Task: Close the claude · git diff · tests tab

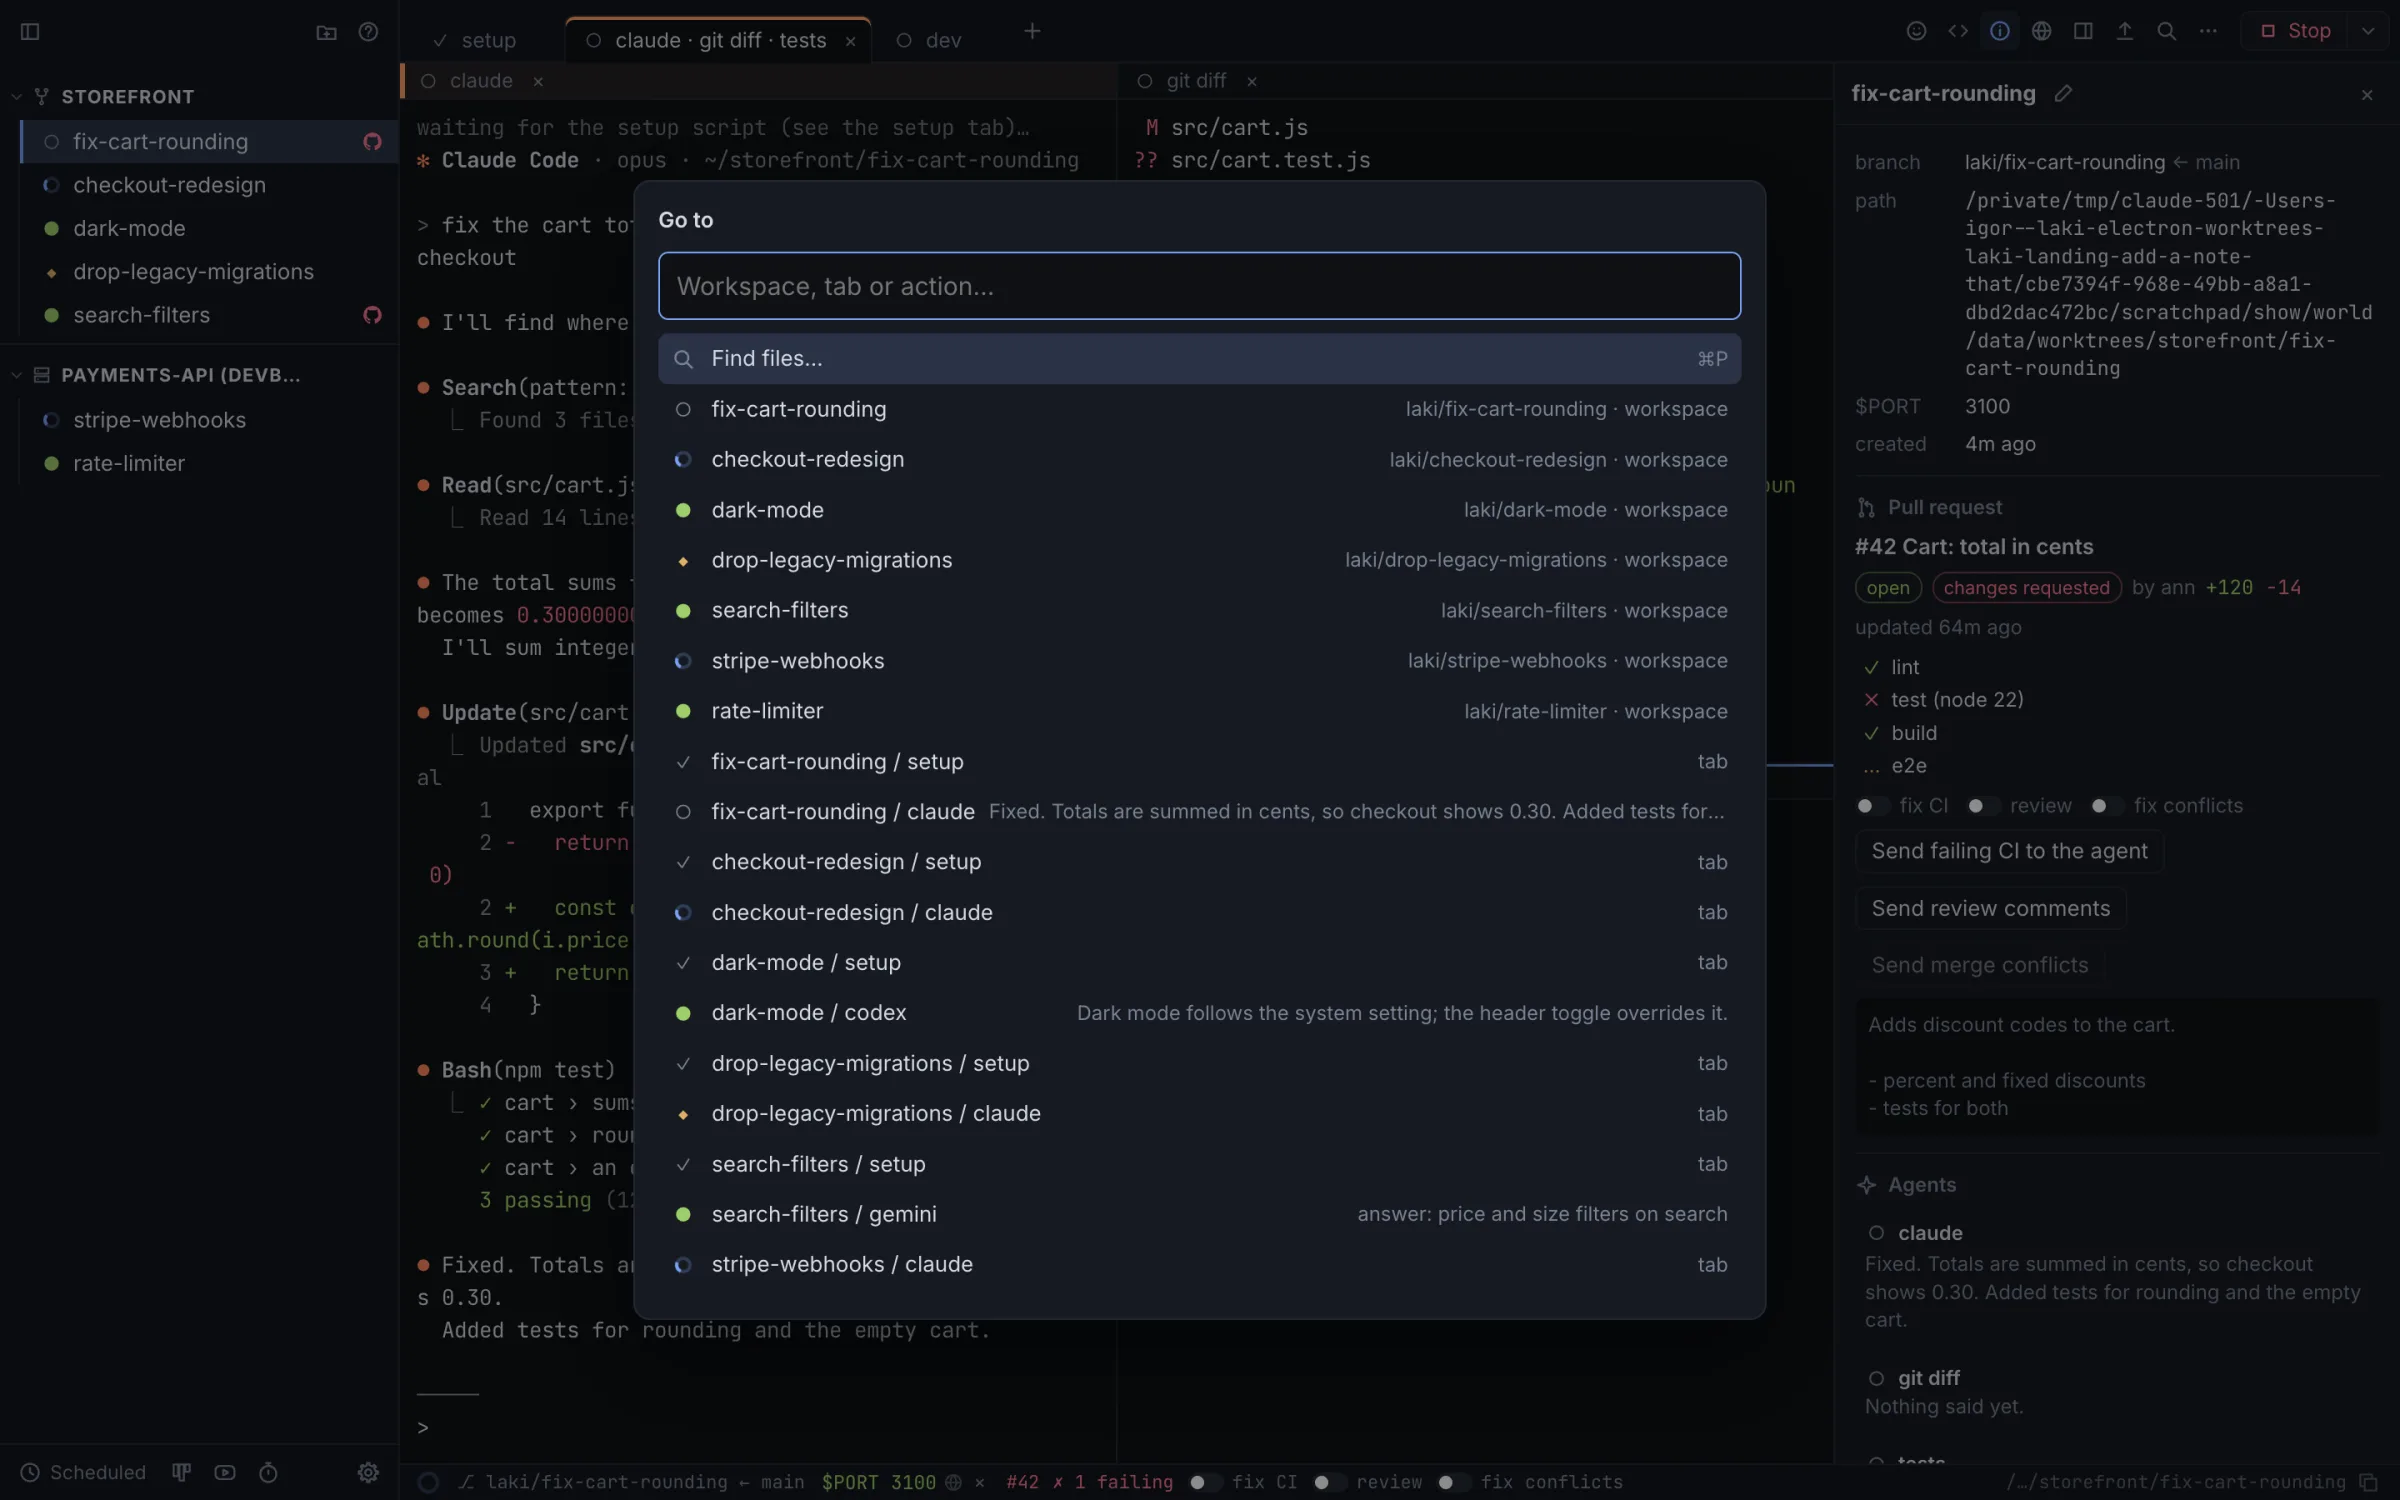Action: point(850,41)
